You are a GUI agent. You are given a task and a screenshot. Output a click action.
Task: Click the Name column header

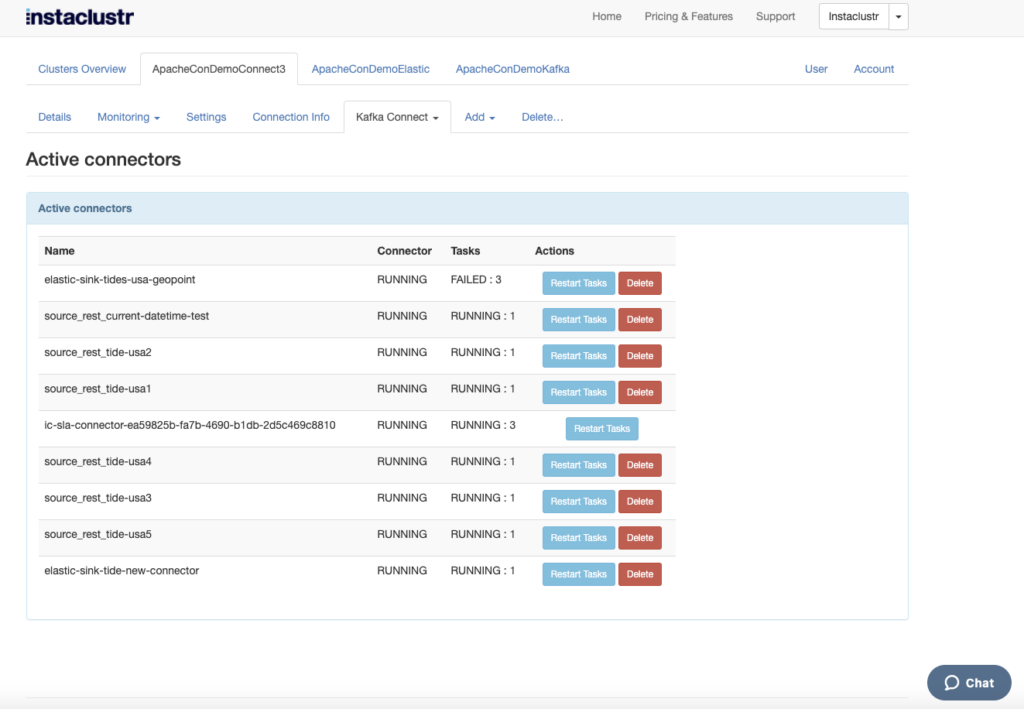(59, 251)
